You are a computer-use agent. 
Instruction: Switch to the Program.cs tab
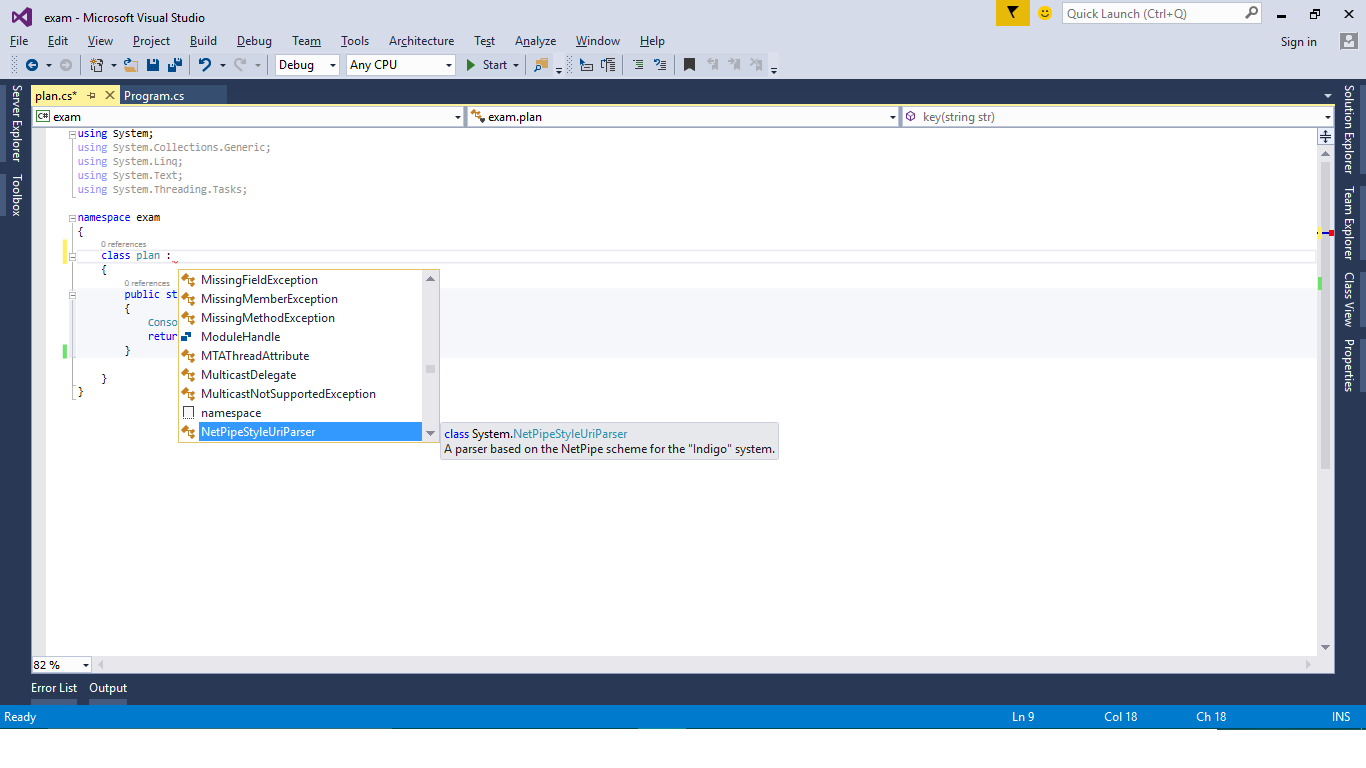[x=154, y=96]
